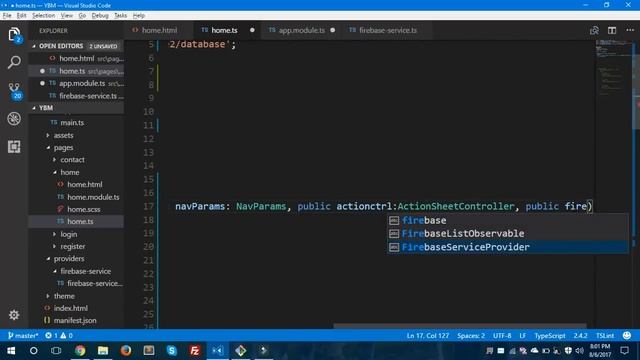The image size is (640, 360).
Task: Switch to the firebase-service.ts tab
Action: click(388, 30)
